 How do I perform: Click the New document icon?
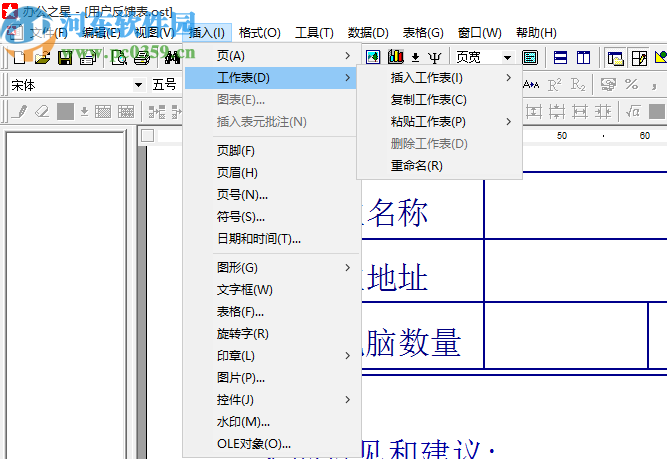(x=19, y=57)
